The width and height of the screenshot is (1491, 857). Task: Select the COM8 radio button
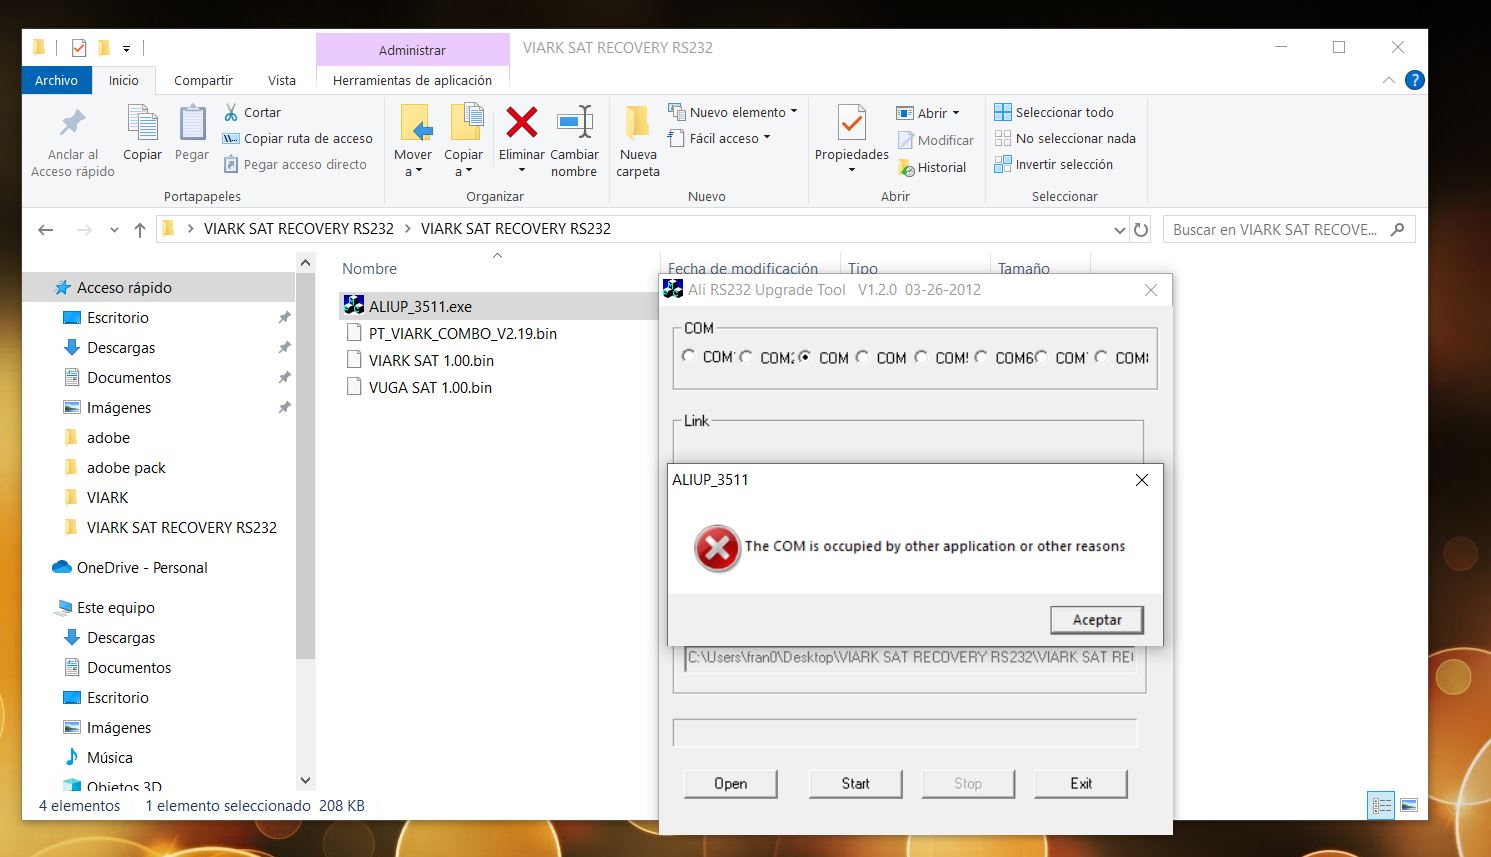[1101, 356]
